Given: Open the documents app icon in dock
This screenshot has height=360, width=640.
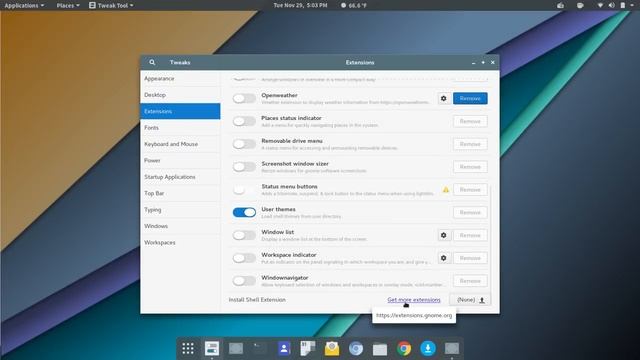Looking at the screenshot, I should tap(308, 348).
